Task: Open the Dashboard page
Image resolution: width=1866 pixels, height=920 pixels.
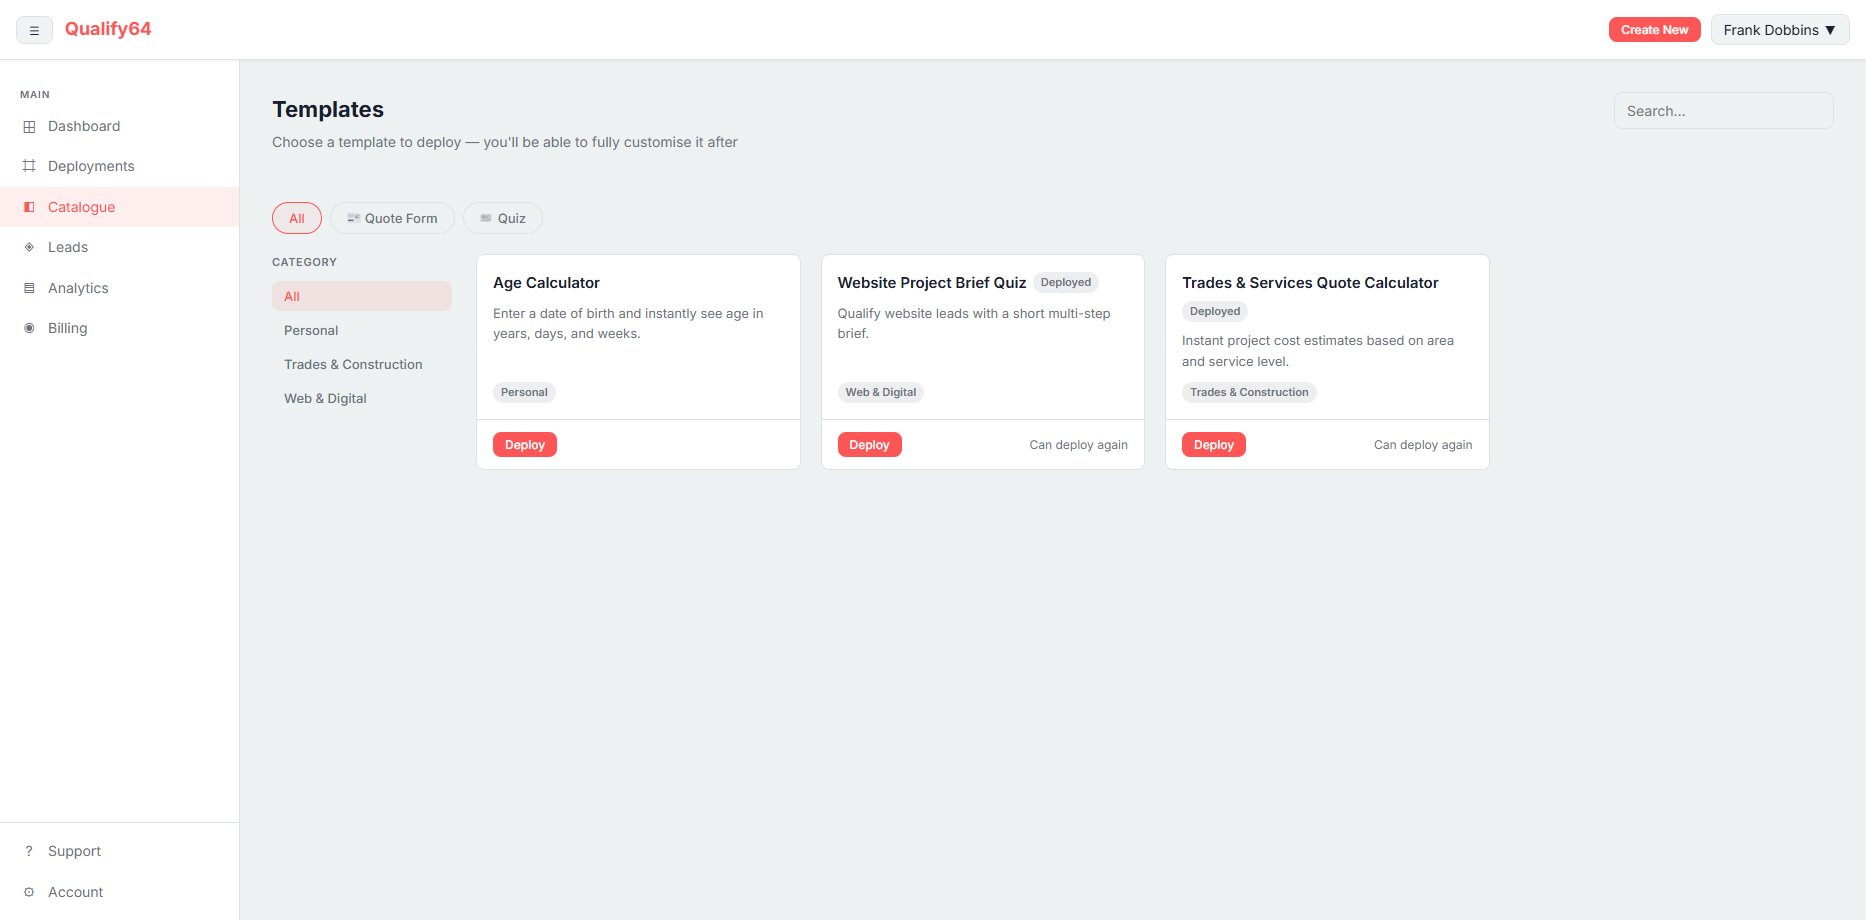Action: (x=120, y=126)
